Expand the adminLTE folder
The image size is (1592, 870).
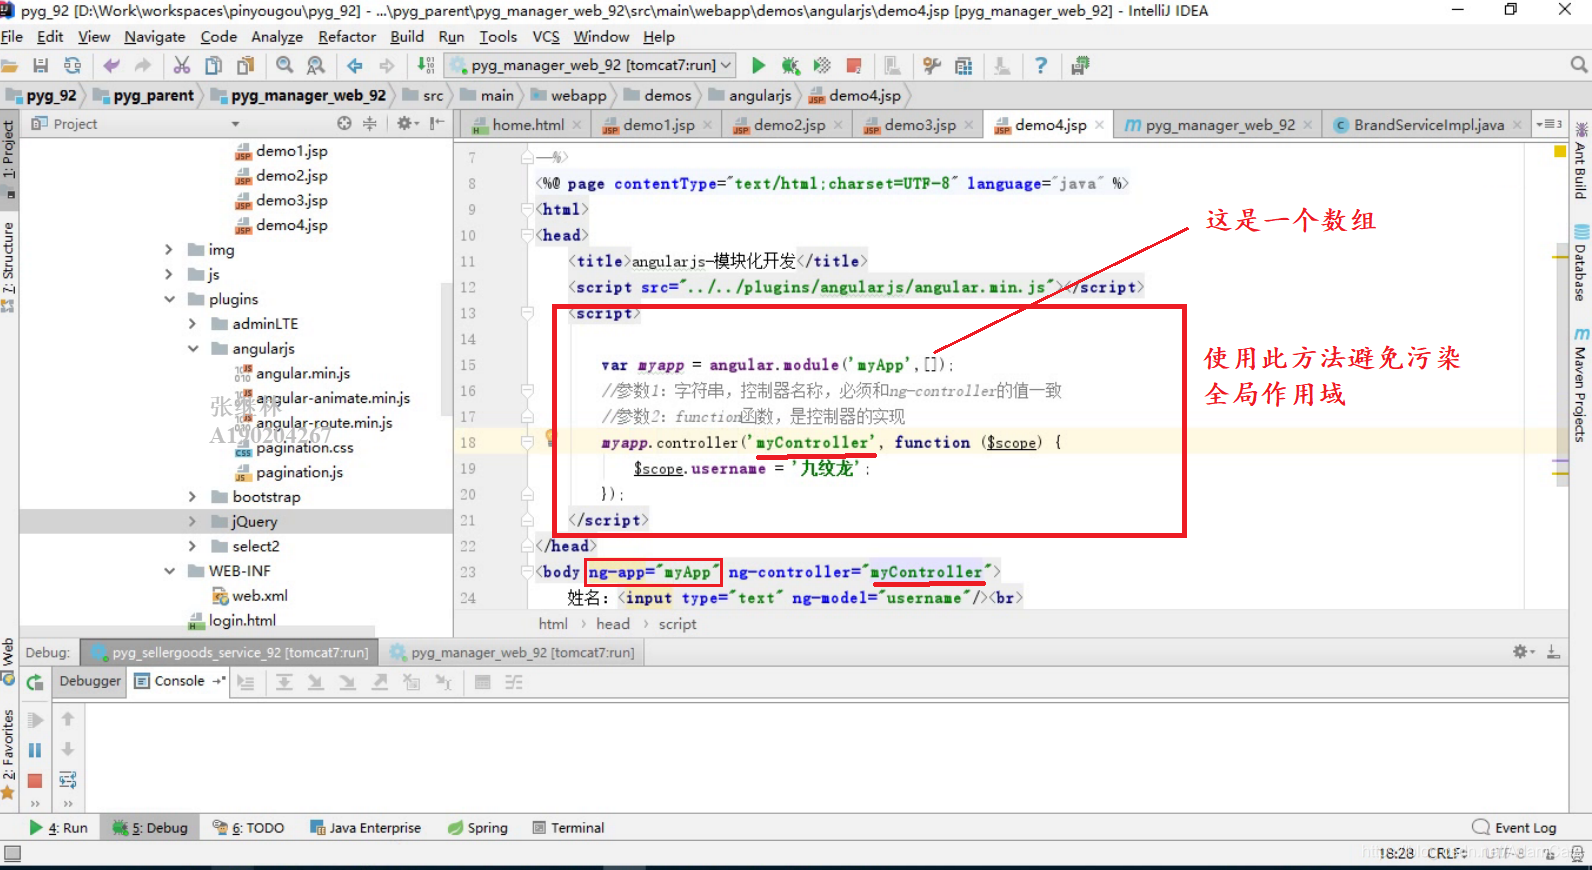(x=192, y=324)
